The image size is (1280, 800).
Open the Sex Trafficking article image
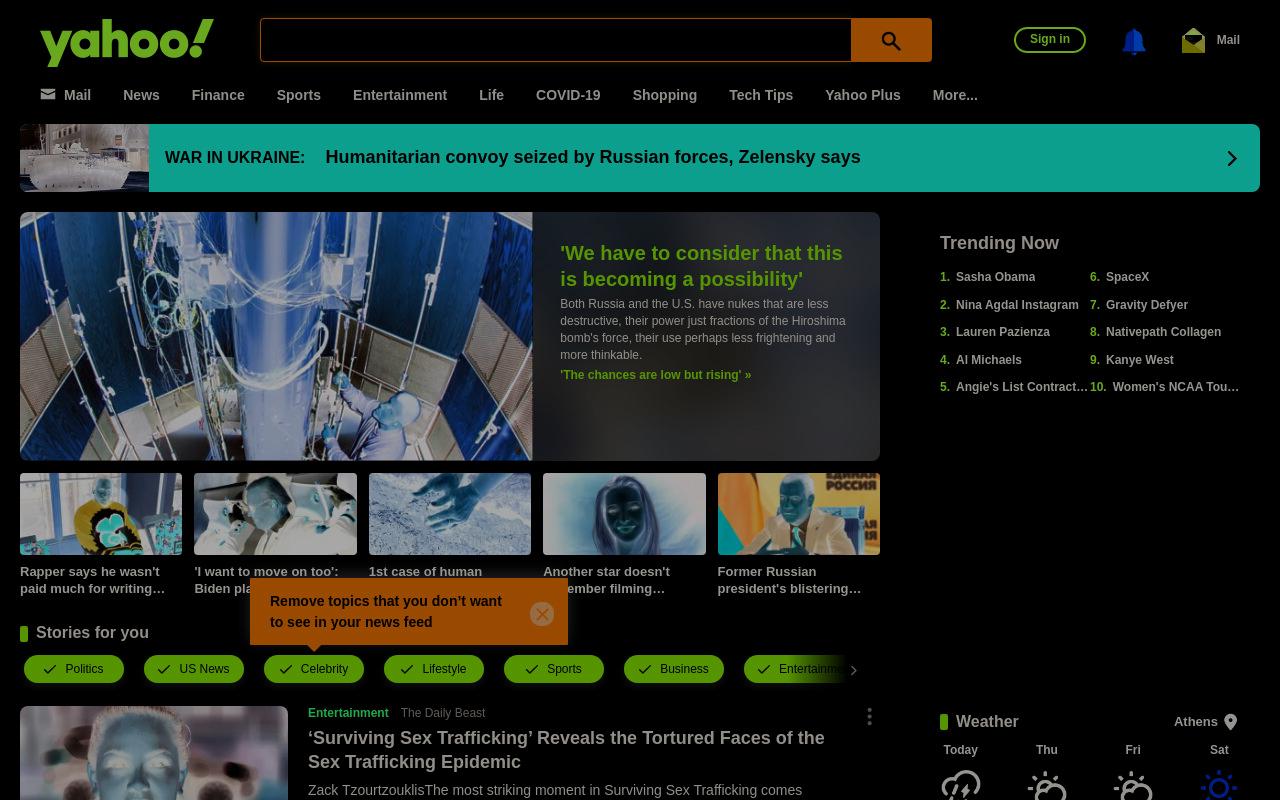pos(154,753)
